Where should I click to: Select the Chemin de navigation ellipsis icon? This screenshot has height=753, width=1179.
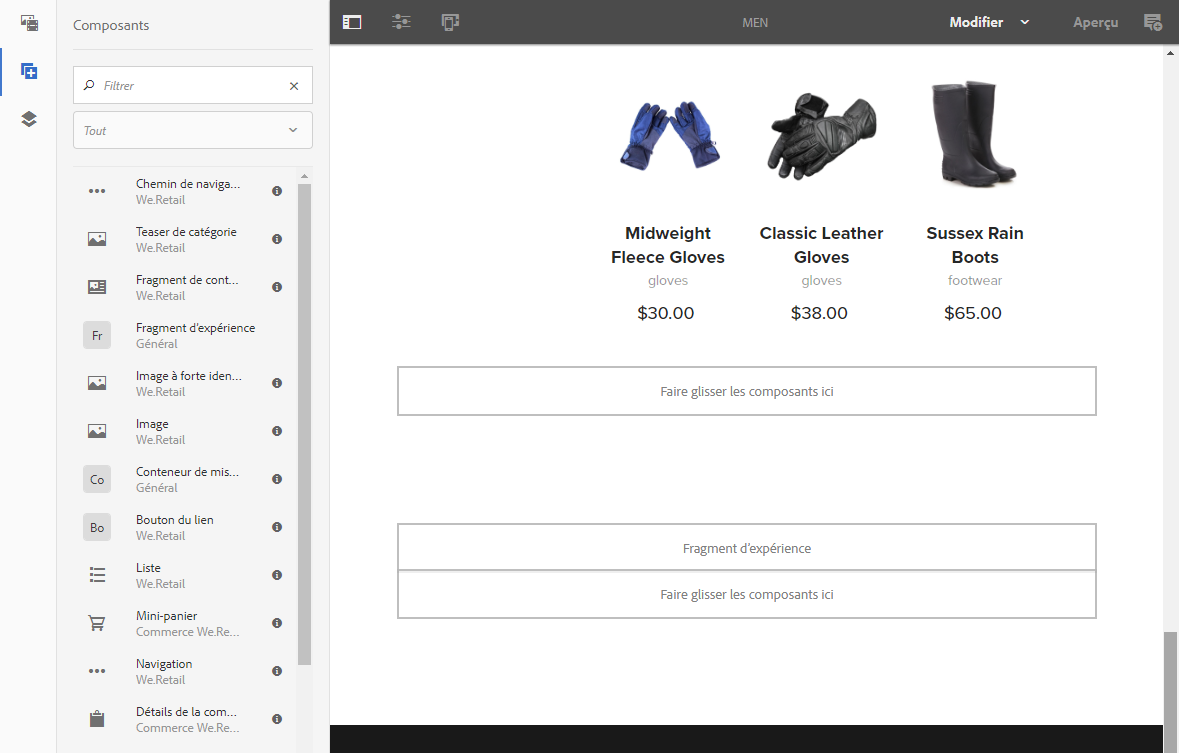tap(97, 191)
